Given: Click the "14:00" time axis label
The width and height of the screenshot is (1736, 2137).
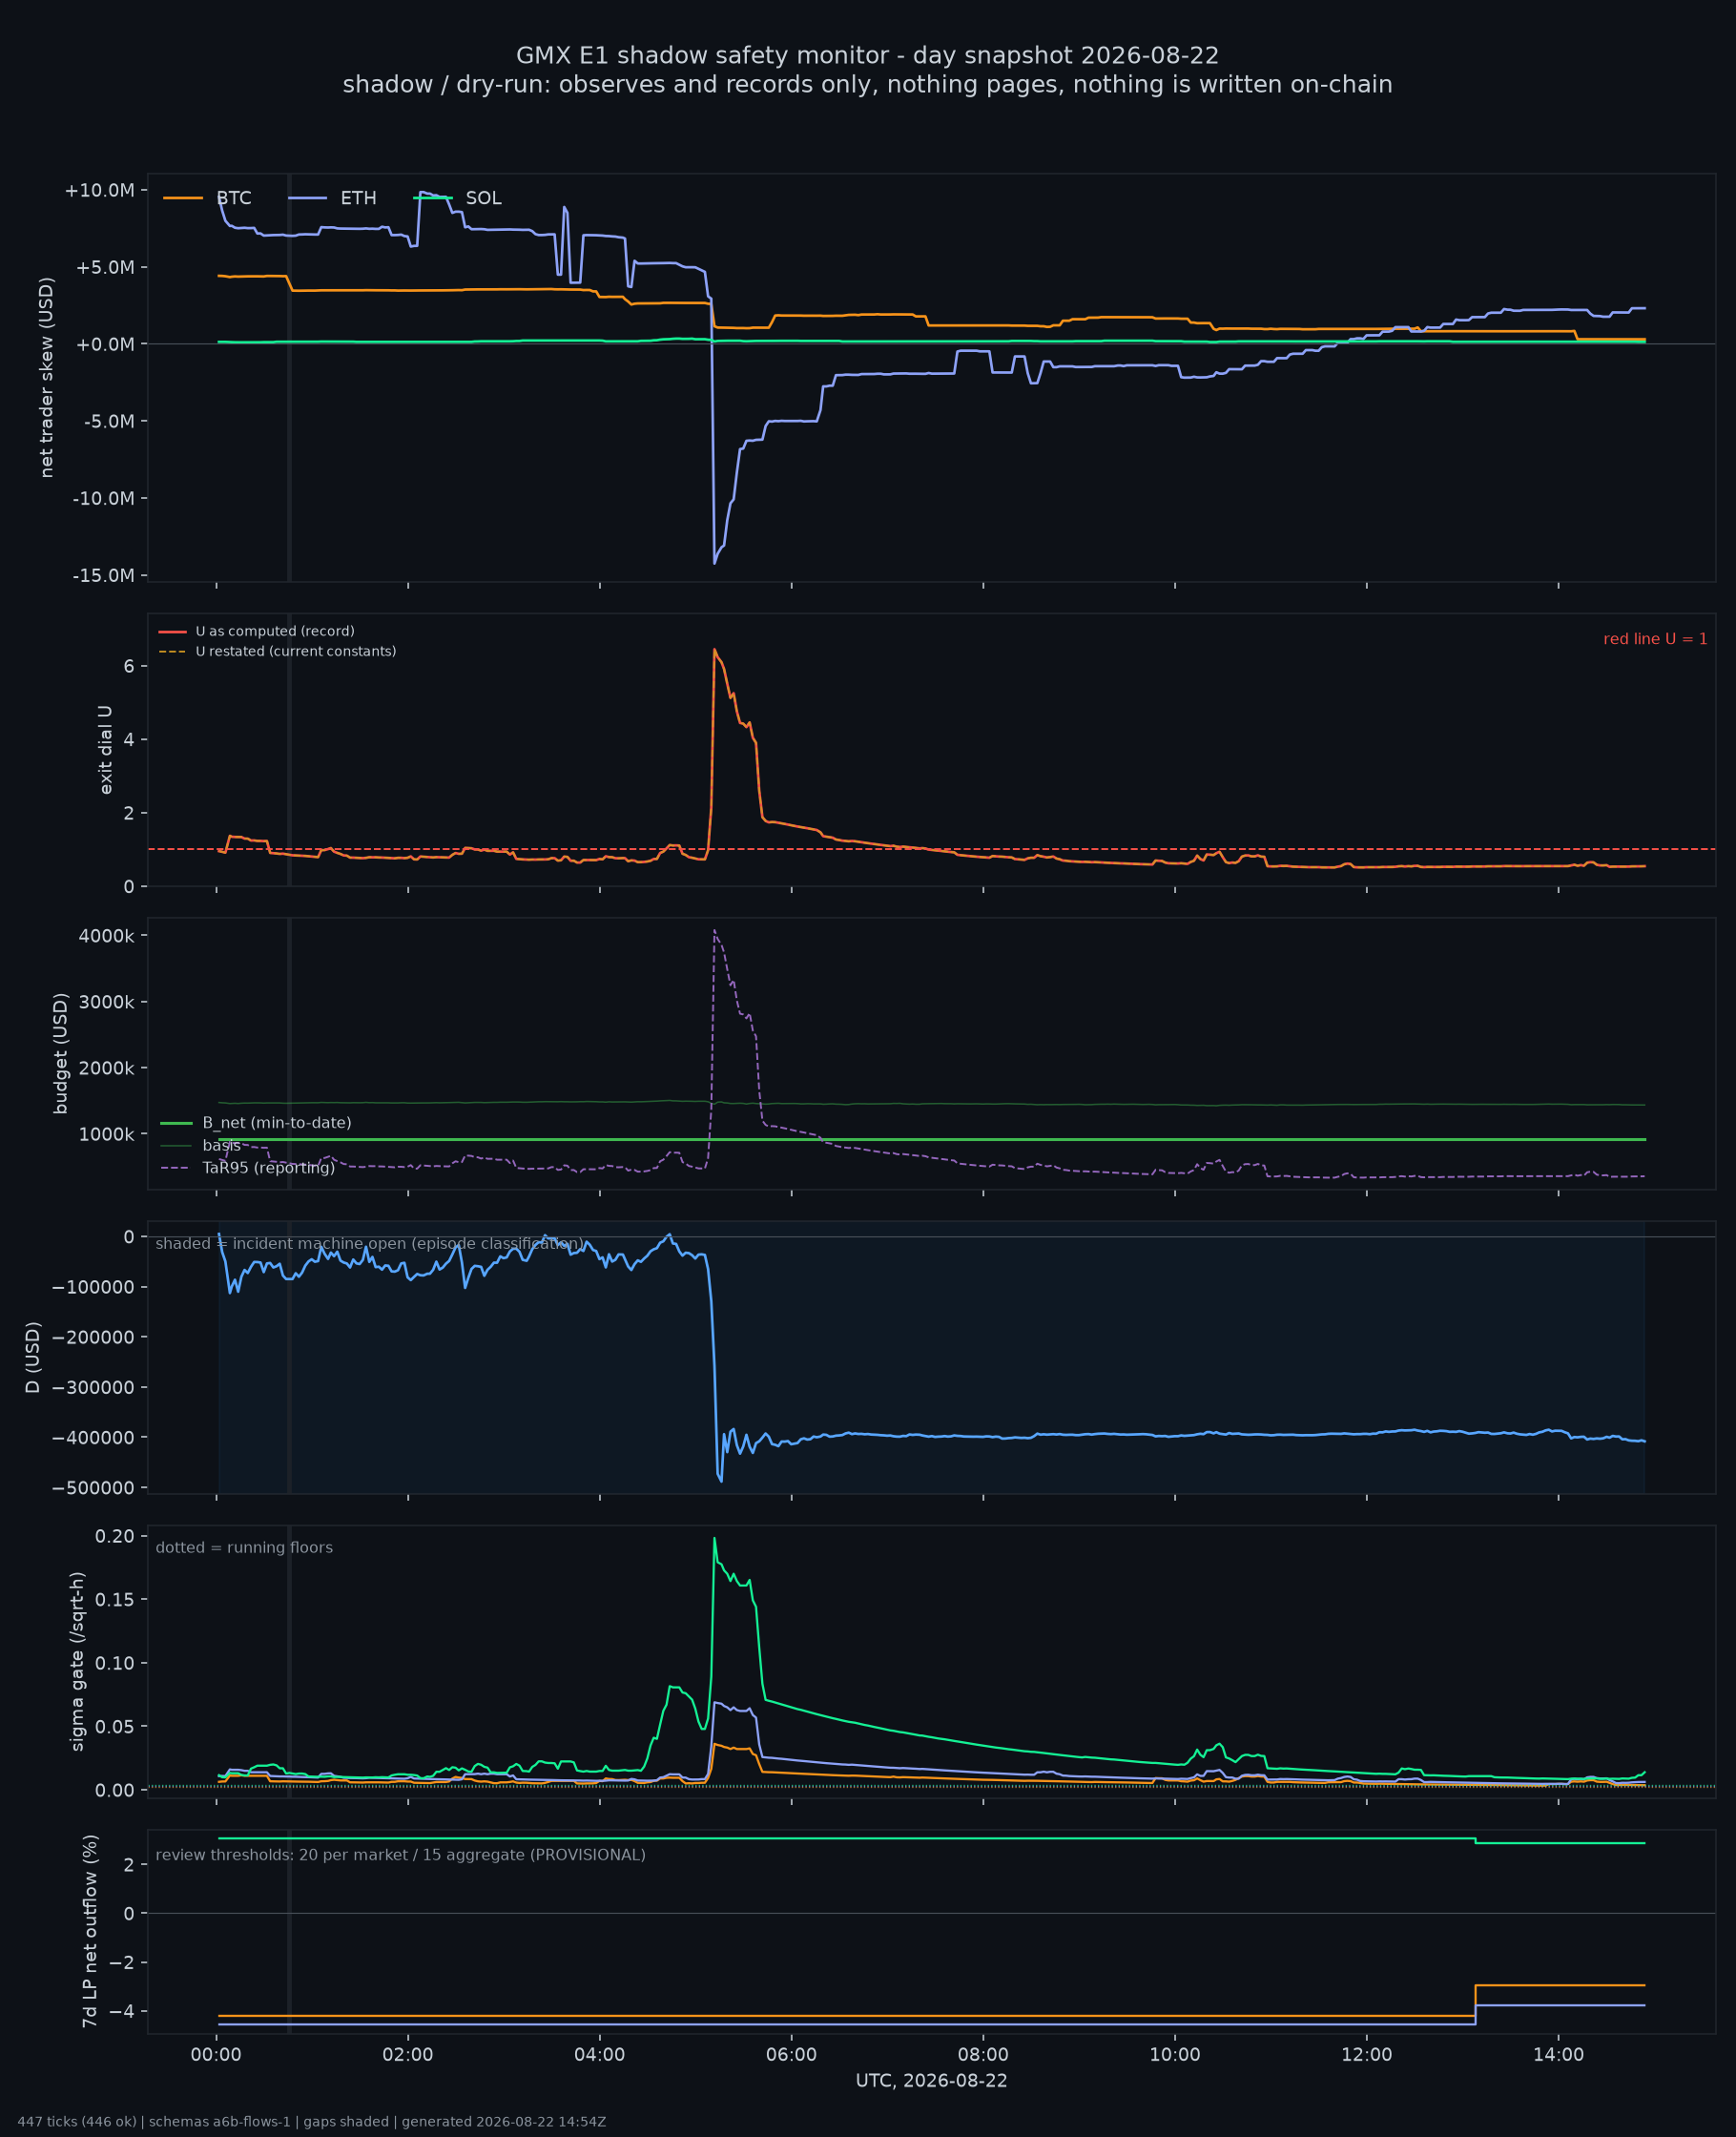Looking at the screenshot, I should (1558, 2055).
